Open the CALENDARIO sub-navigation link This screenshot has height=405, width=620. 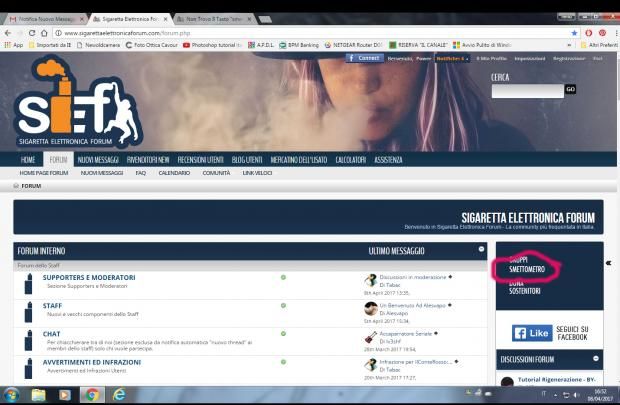point(174,173)
